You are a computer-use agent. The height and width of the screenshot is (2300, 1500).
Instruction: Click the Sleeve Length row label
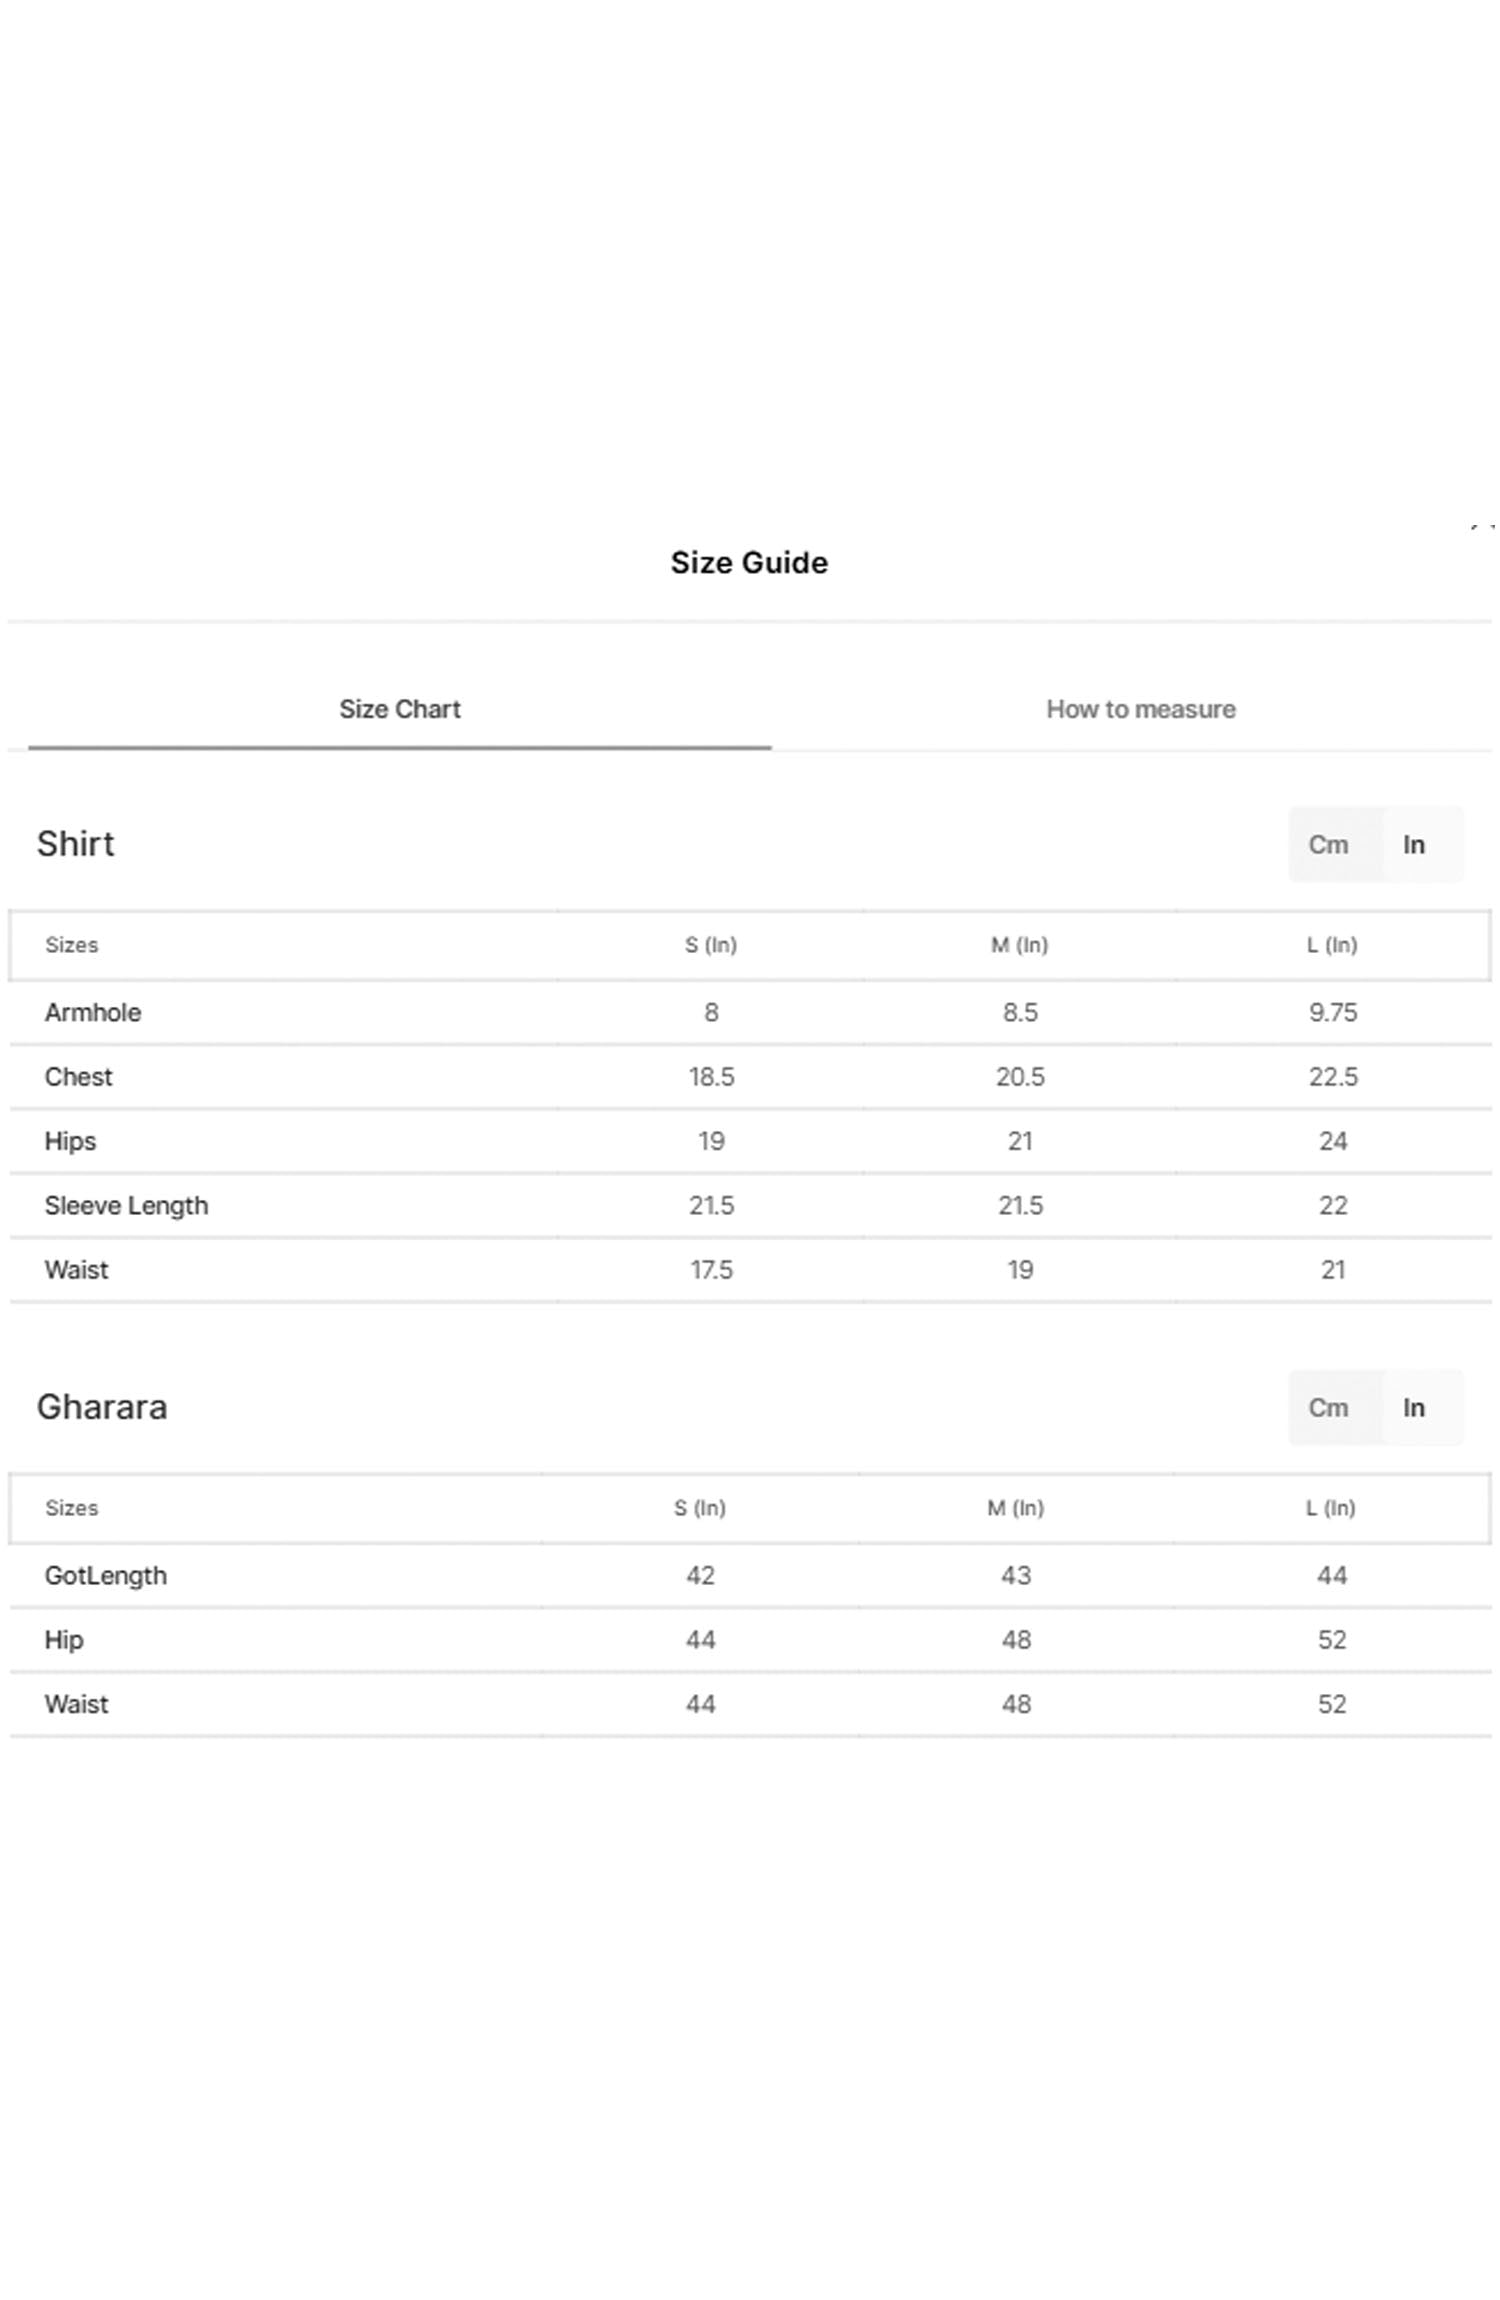(x=127, y=1205)
